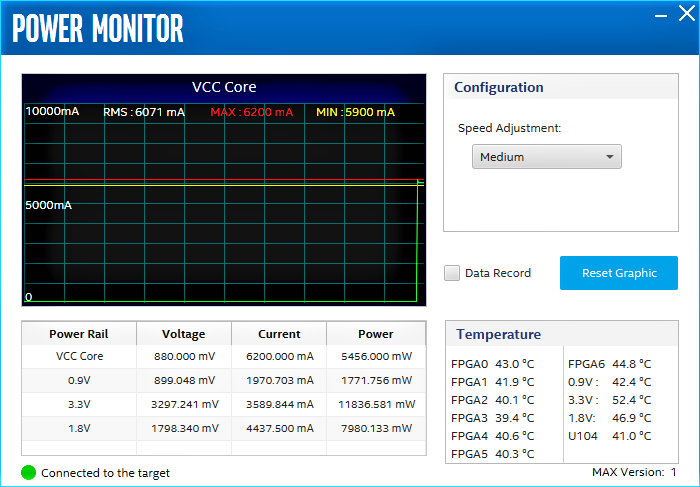Image resolution: width=700 pixels, height=487 pixels.
Task: Click the Current column header
Action: click(x=280, y=334)
